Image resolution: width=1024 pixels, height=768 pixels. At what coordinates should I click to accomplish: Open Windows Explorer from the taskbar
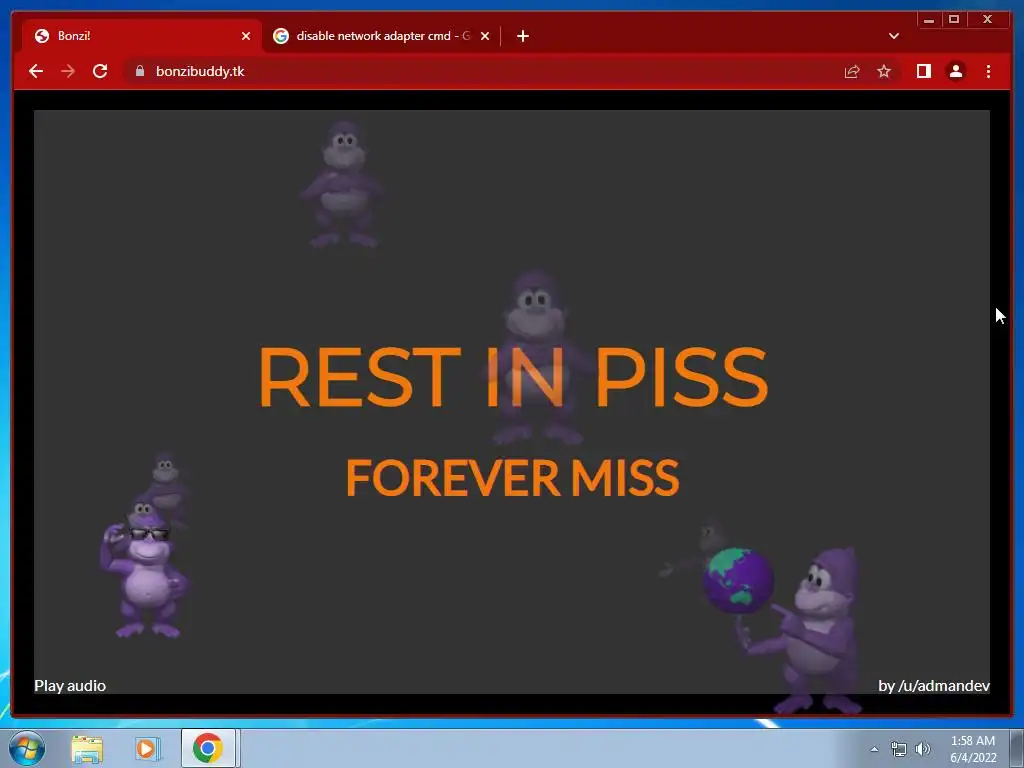[87, 748]
